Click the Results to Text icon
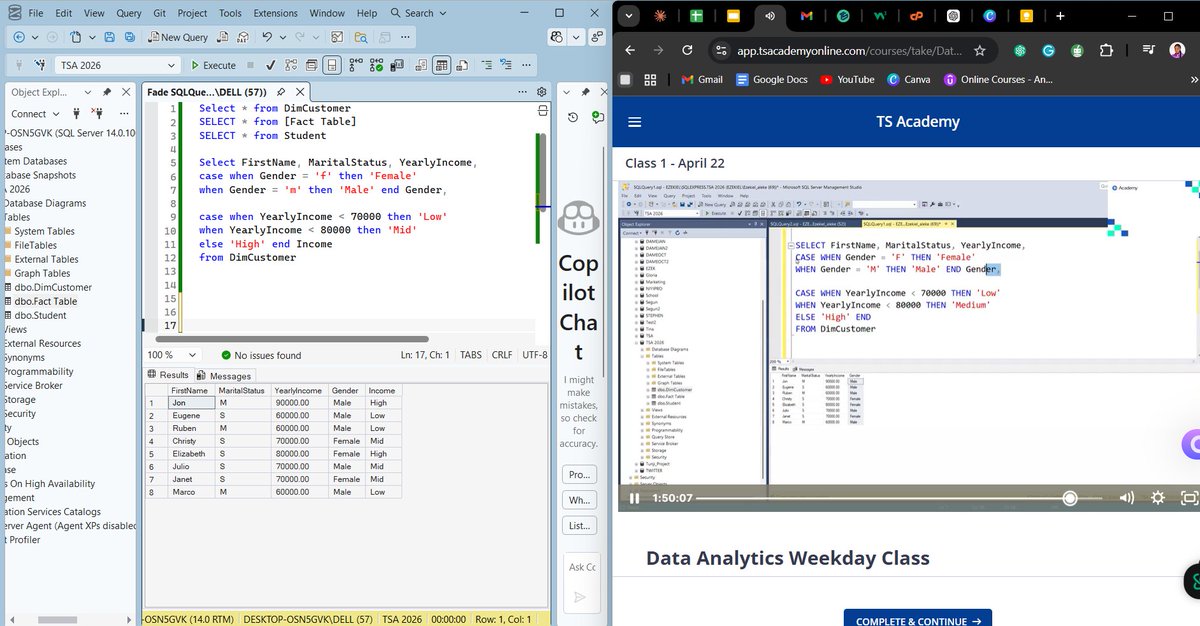Viewport: 1200px width, 626px height. [x=420, y=66]
